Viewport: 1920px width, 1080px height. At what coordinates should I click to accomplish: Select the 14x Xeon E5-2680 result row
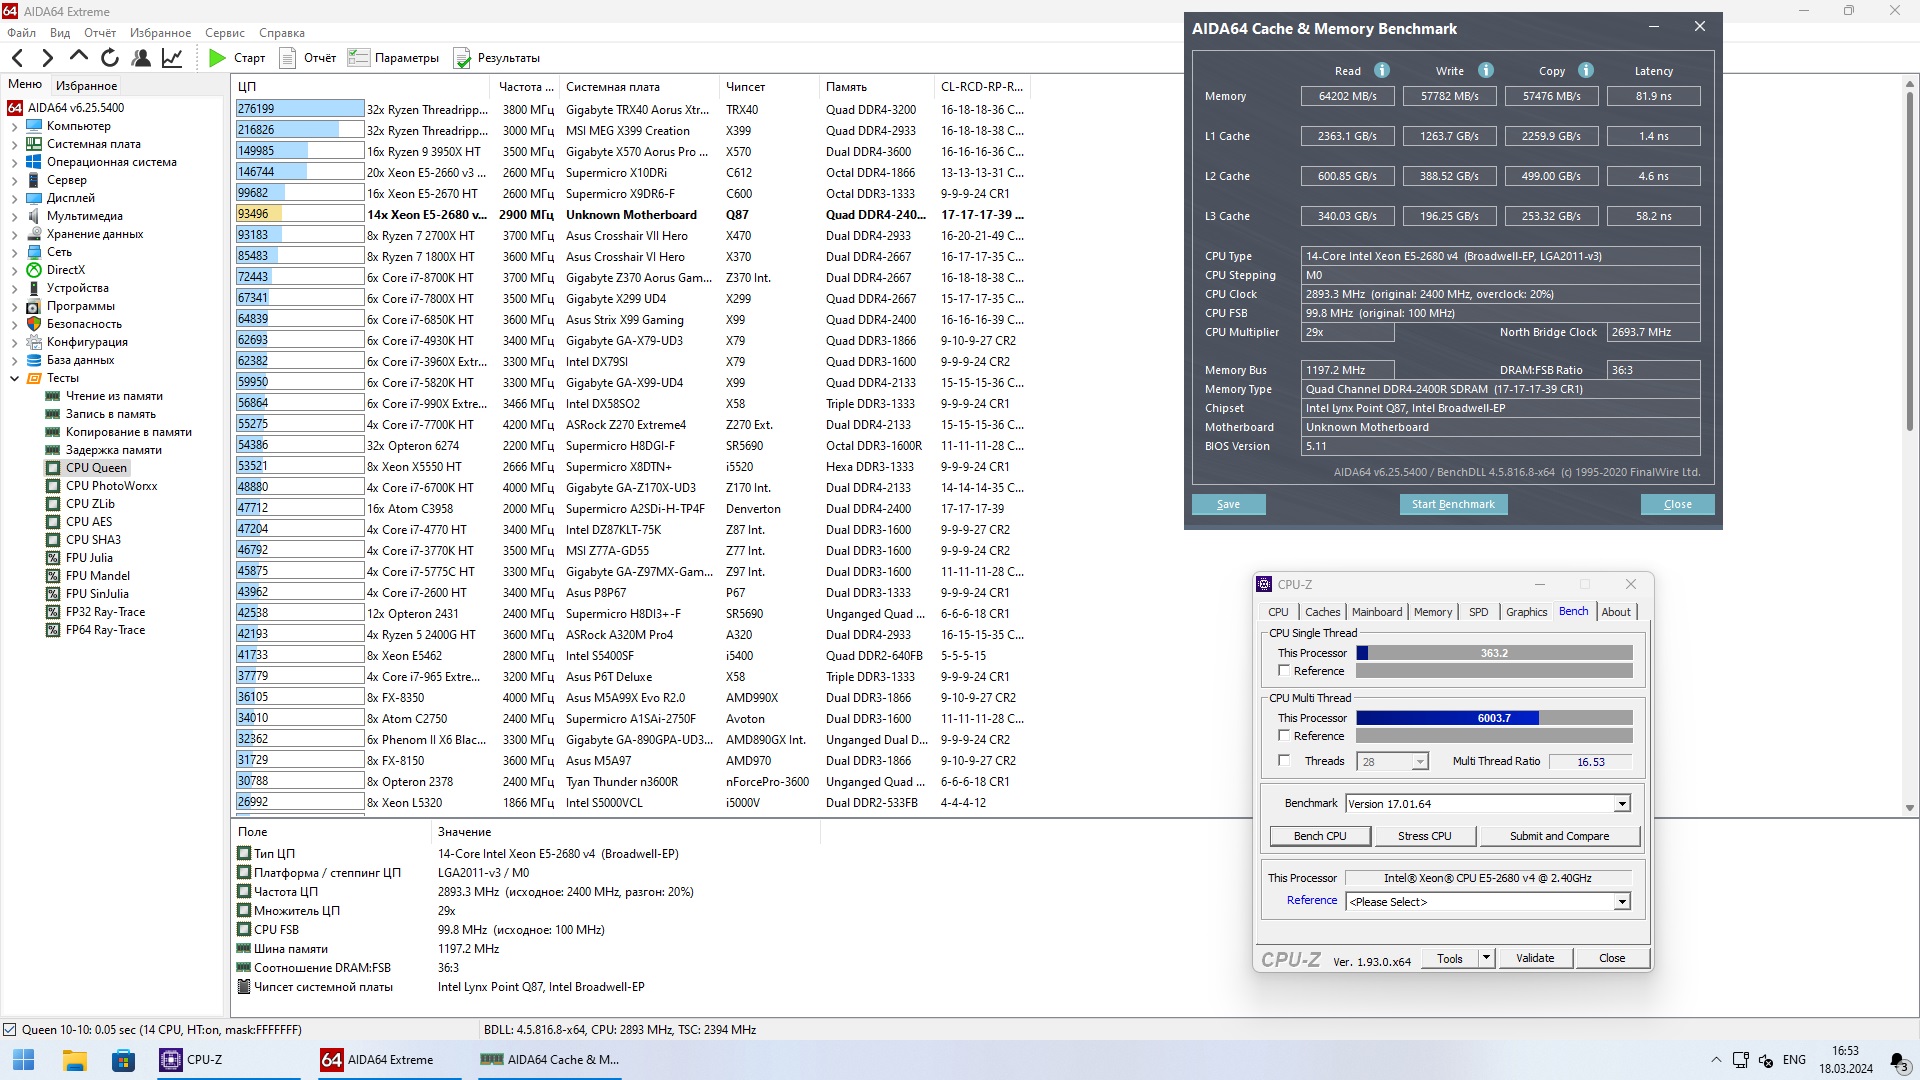click(x=630, y=214)
